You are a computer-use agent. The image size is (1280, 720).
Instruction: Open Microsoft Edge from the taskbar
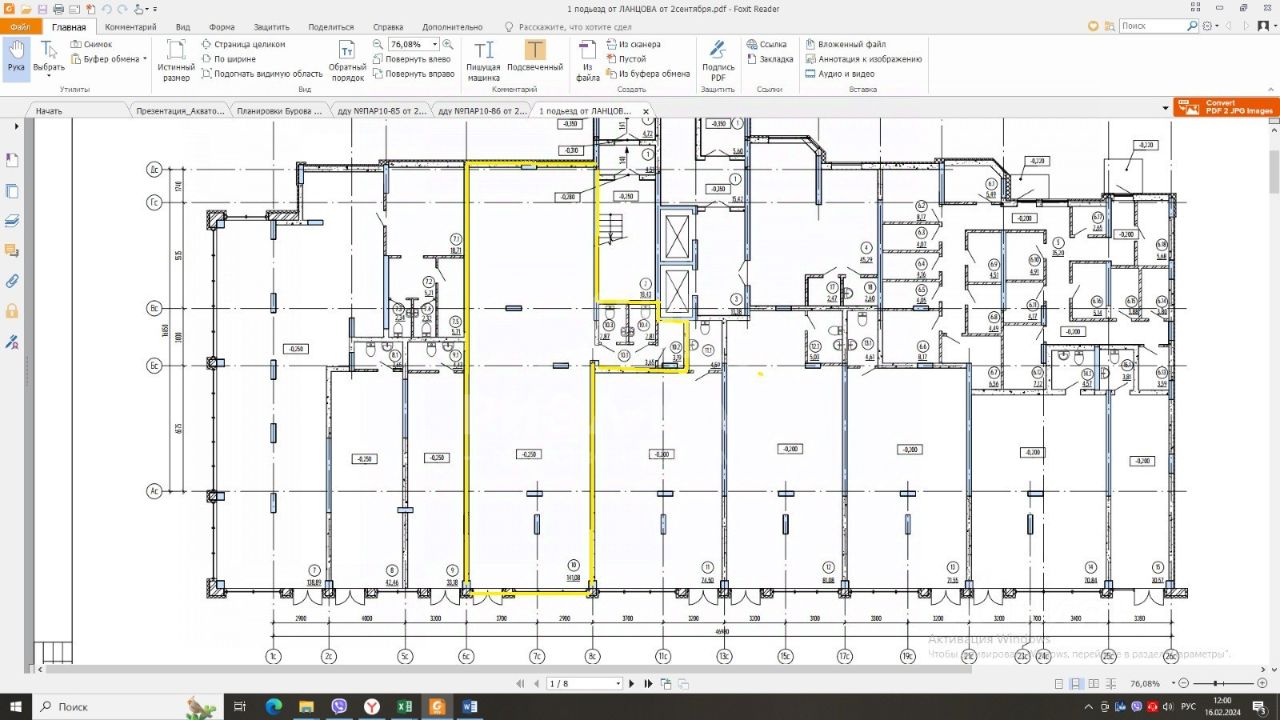tap(273, 706)
